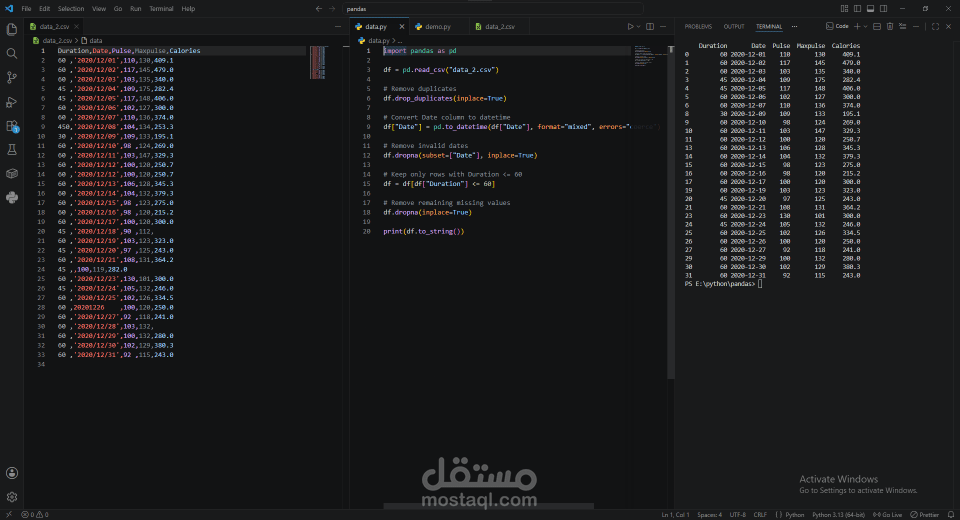Close the terminal panel

[948, 26]
